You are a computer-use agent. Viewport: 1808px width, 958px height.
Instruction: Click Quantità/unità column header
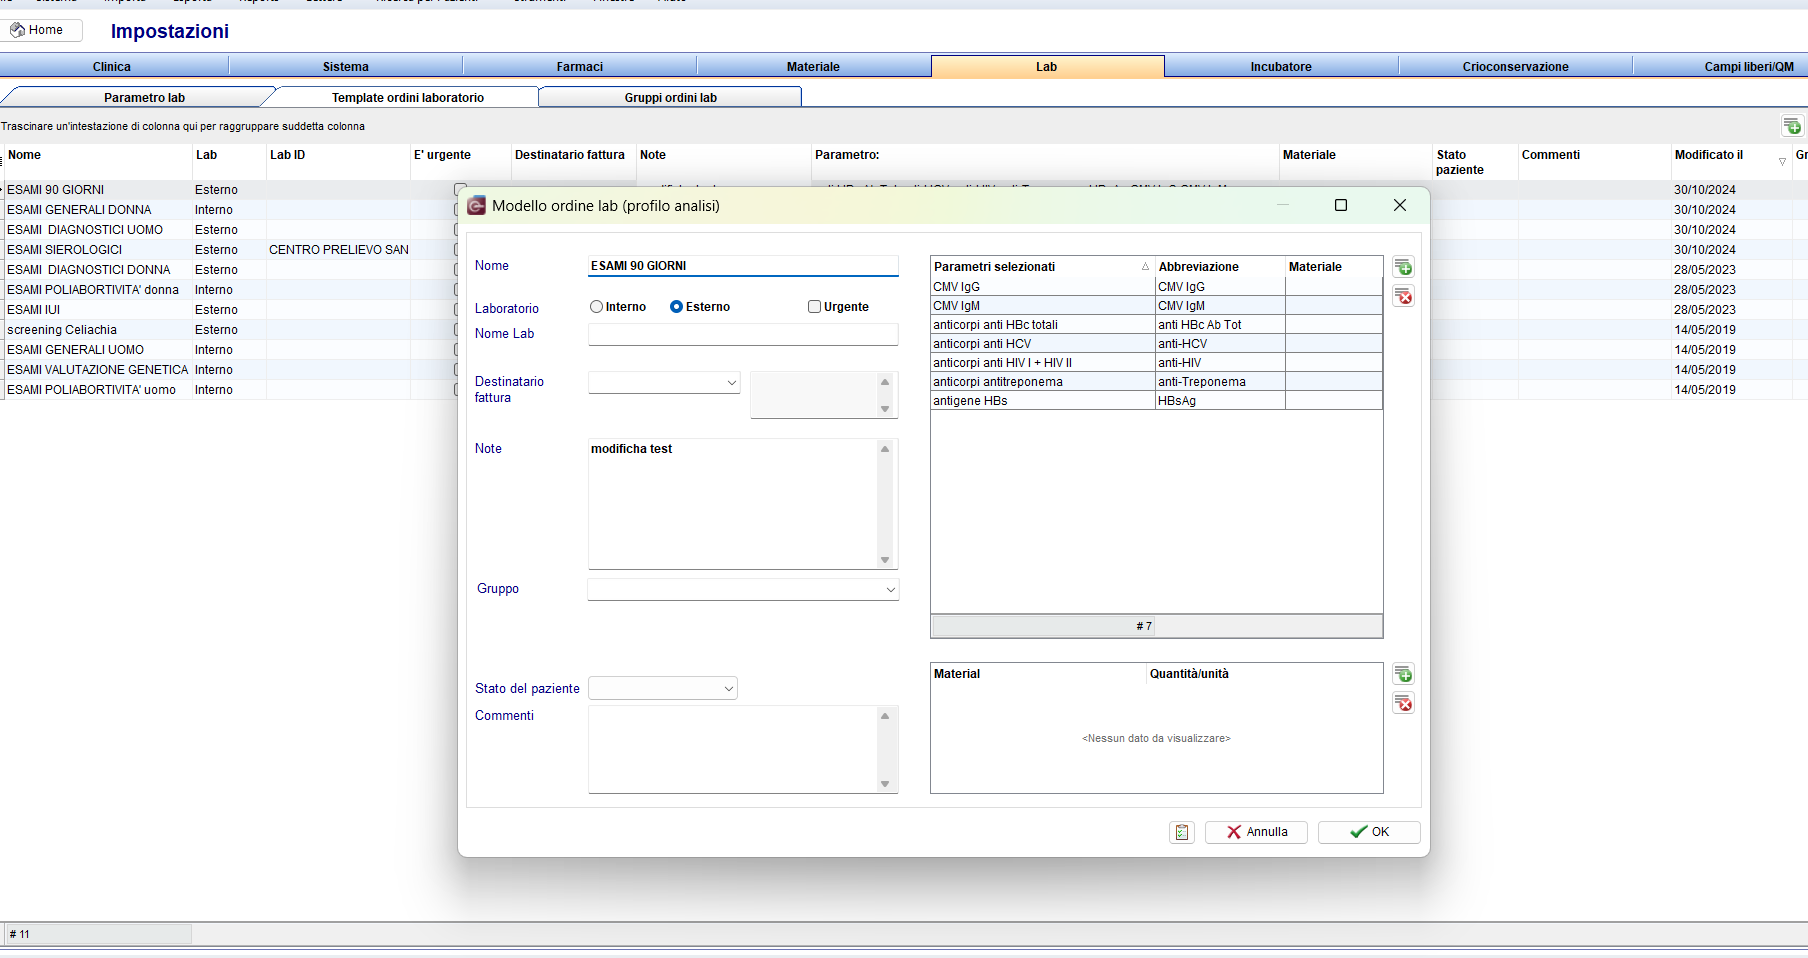[x=1264, y=674]
